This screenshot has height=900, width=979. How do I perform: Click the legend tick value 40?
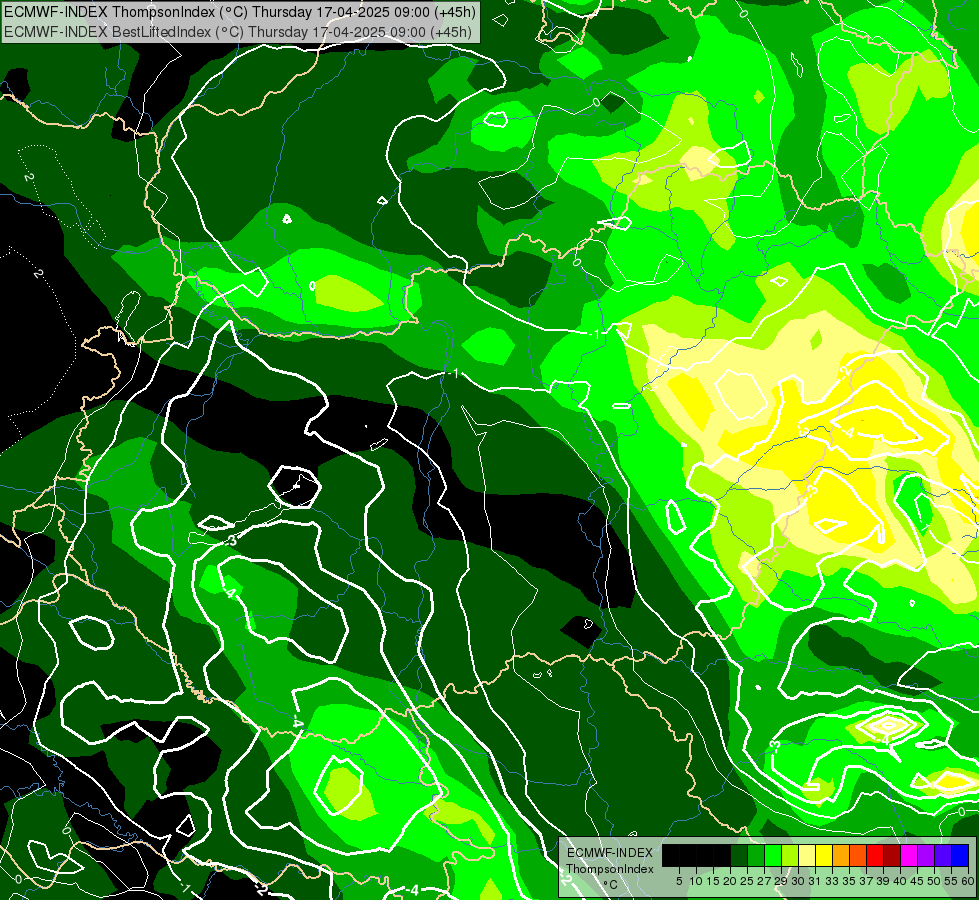pyautogui.click(x=900, y=881)
